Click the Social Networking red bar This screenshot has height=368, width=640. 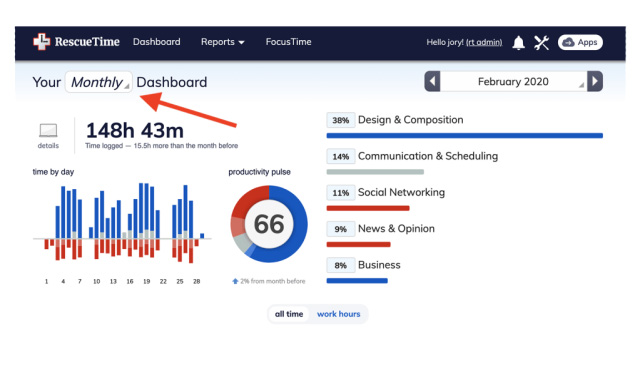pos(368,208)
